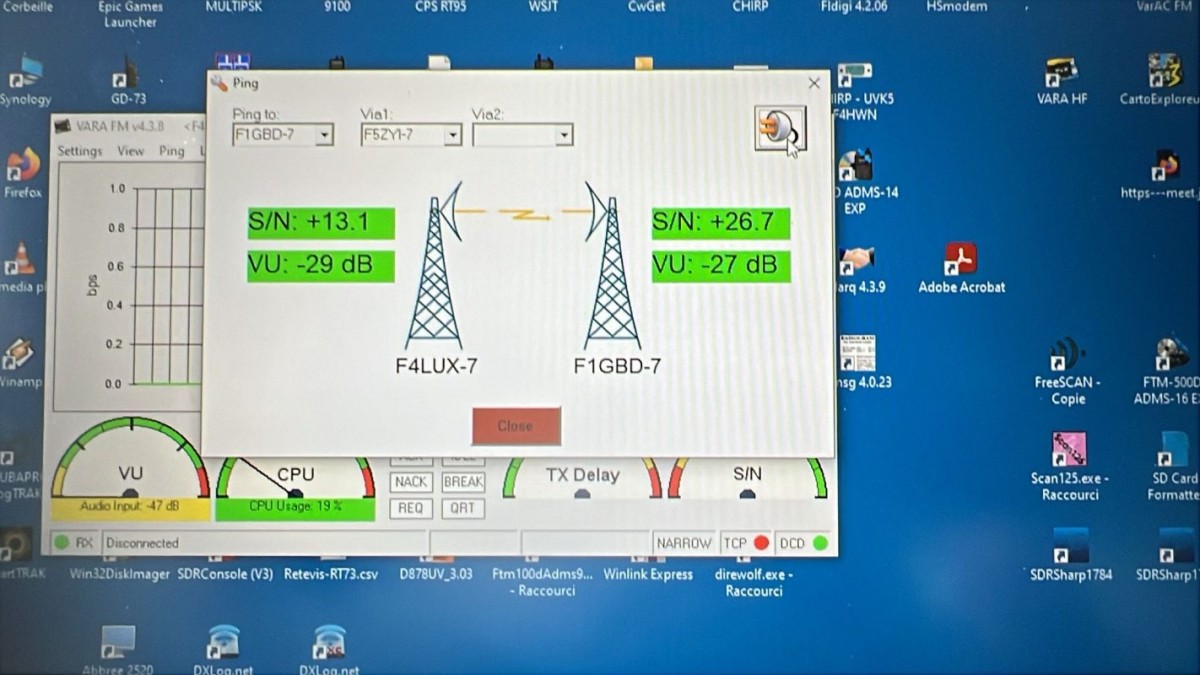Open Ping menu in VARA FM window
Image resolution: width=1200 pixels, height=675 pixels.
(172, 151)
